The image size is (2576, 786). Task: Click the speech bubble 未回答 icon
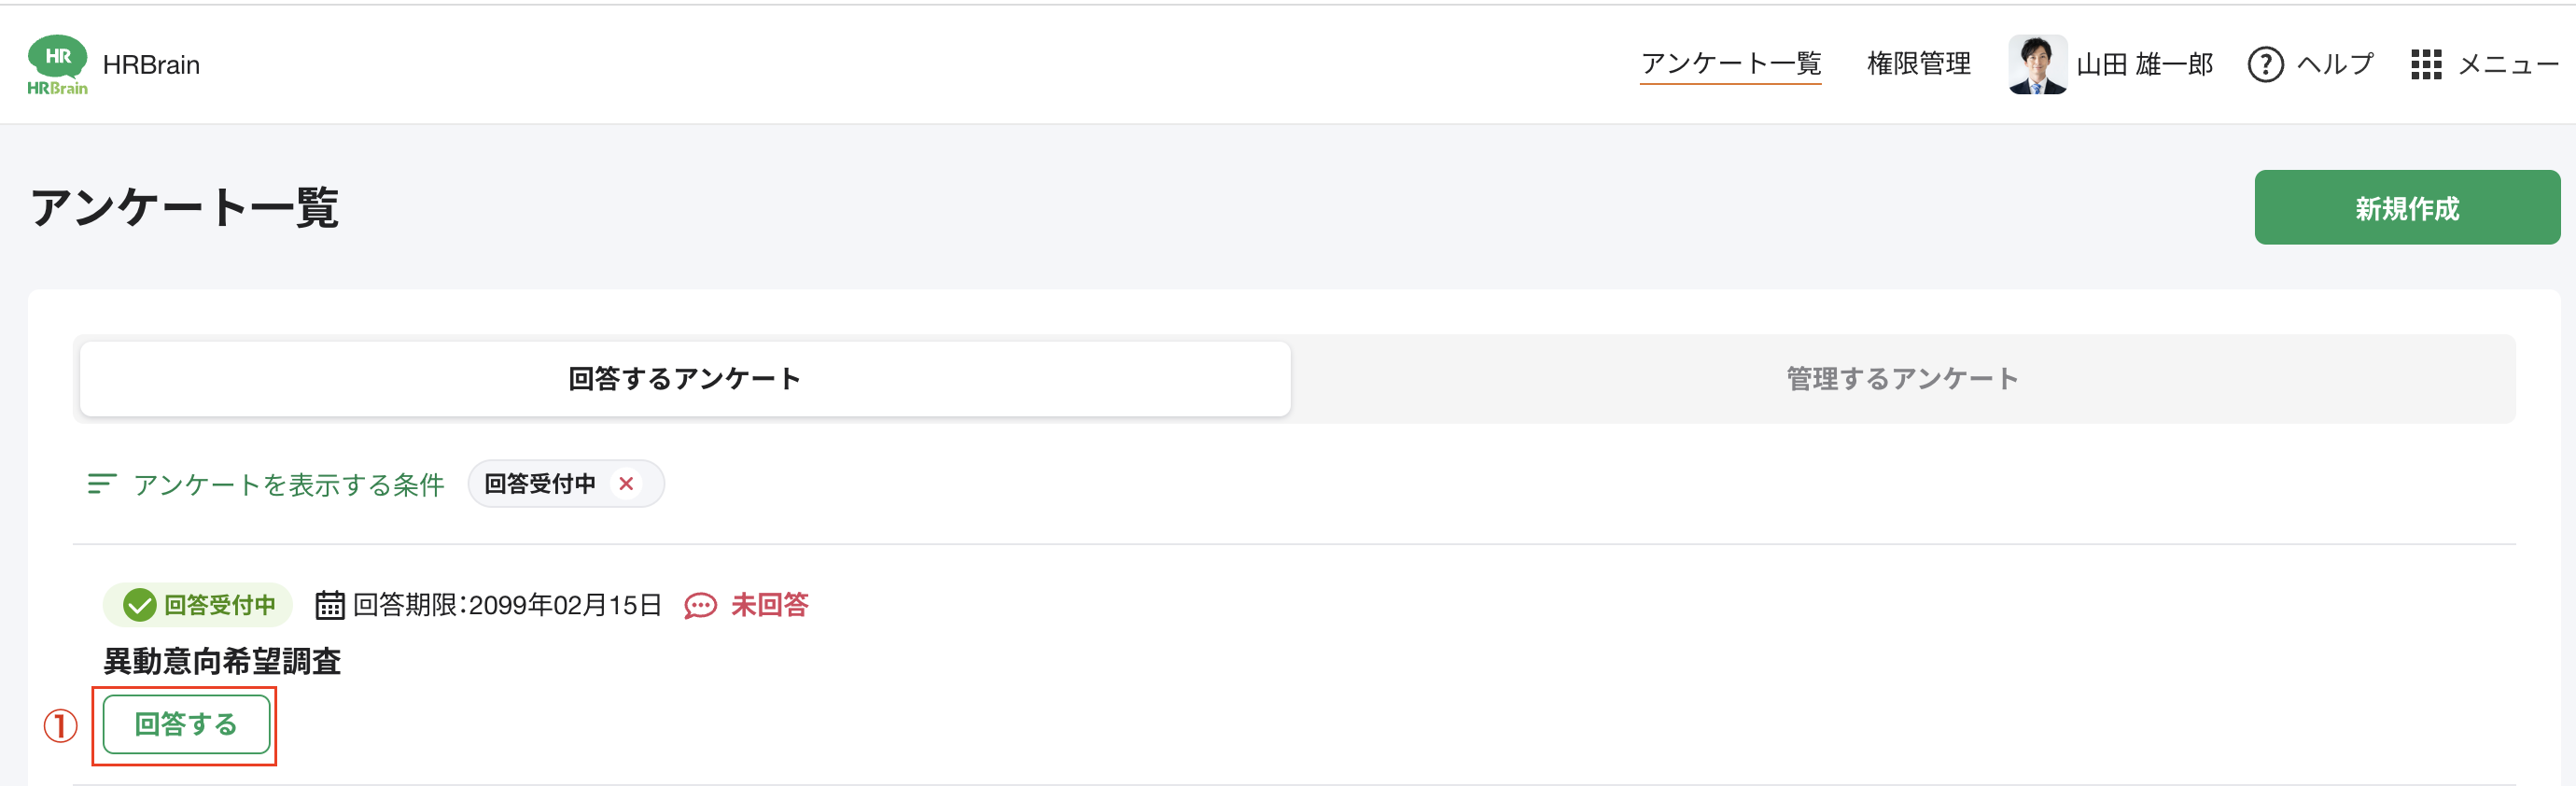pyautogui.click(x=700, y=605)
